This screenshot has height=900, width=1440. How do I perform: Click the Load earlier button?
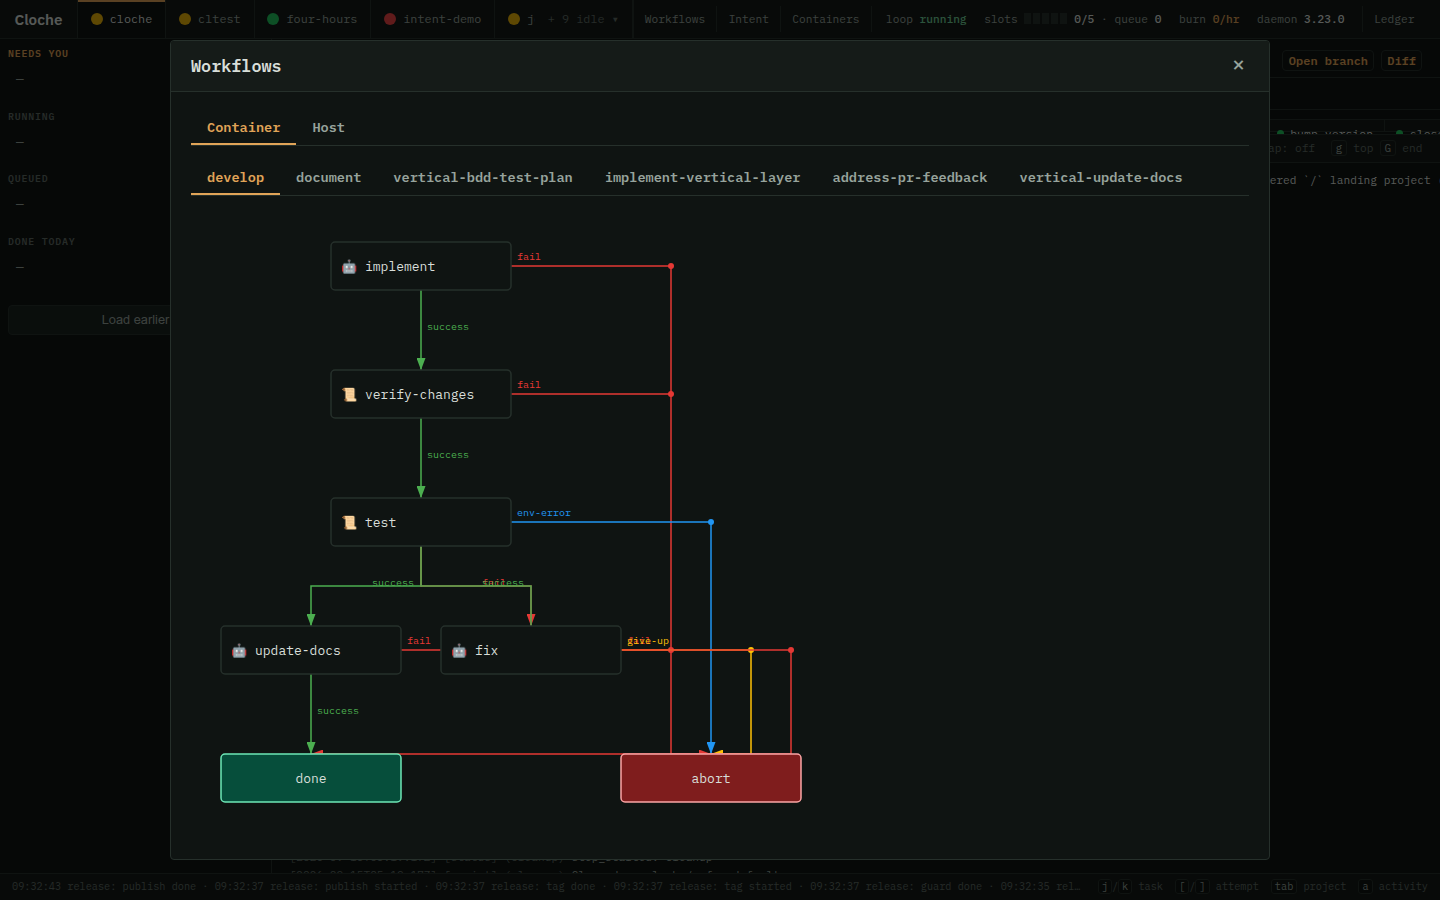(135, 320)
